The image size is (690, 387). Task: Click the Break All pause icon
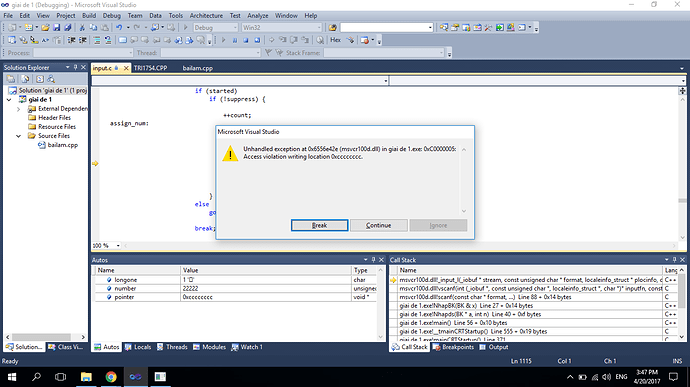[235, 40]
